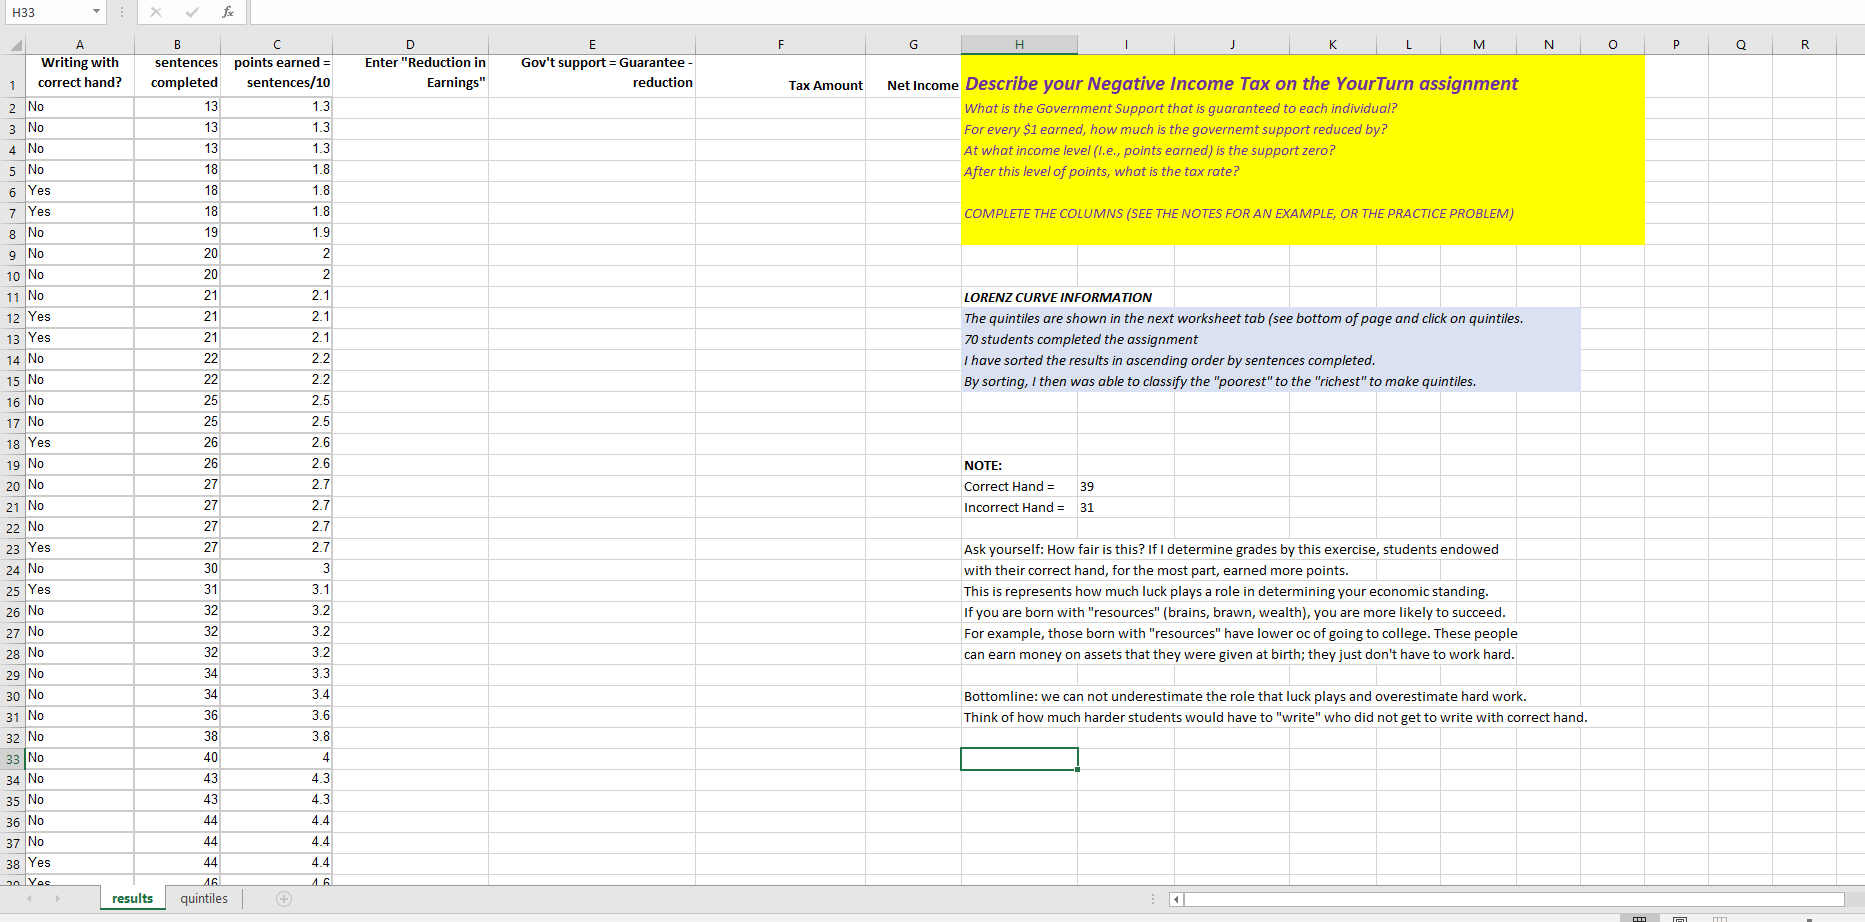Select the results sheet tab
The image size is (1865, 922).
131,898
